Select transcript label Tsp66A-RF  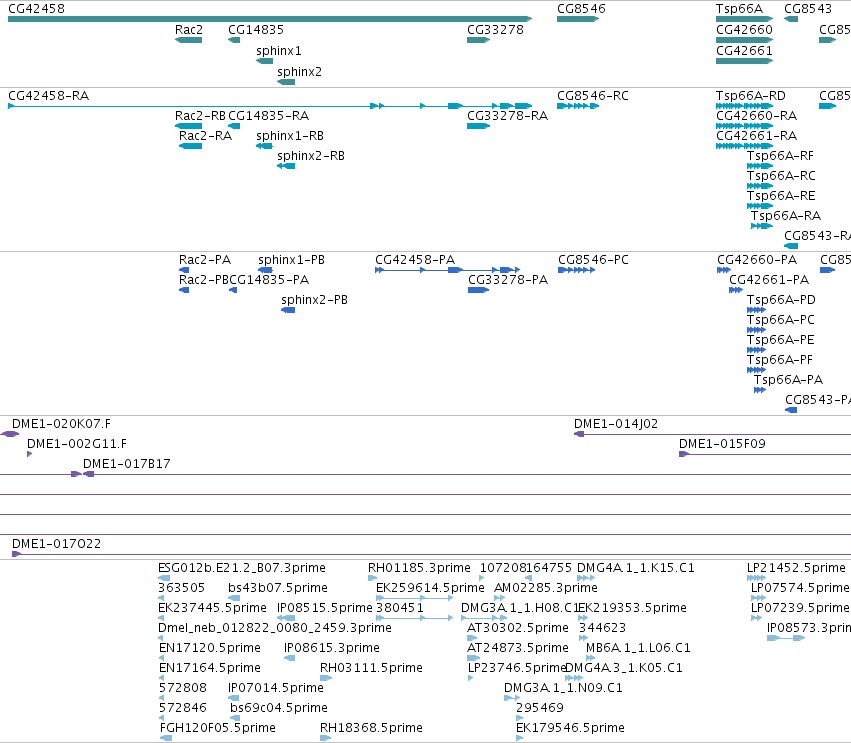[x=780, y=156]
